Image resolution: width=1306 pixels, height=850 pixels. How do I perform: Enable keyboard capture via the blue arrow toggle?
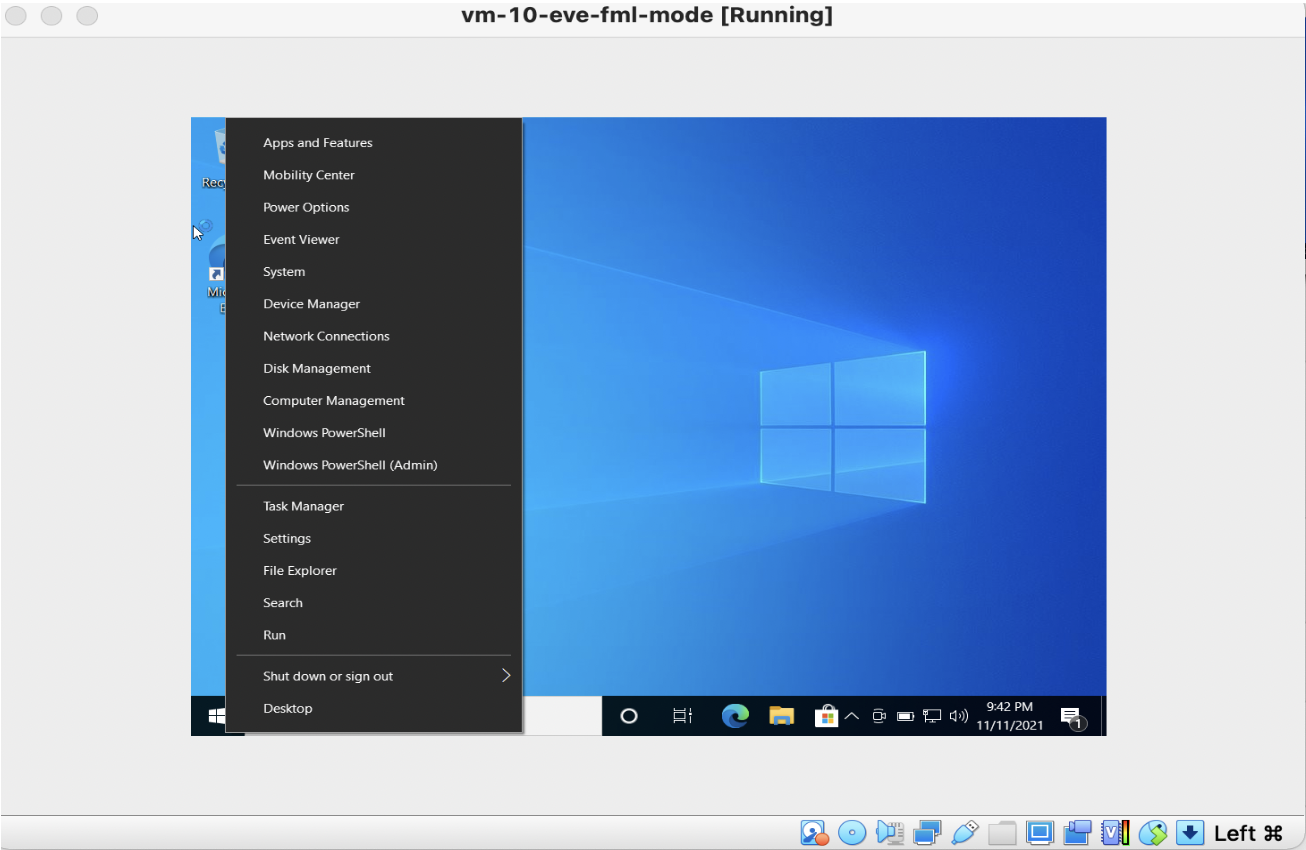(x=1190, y=832)
